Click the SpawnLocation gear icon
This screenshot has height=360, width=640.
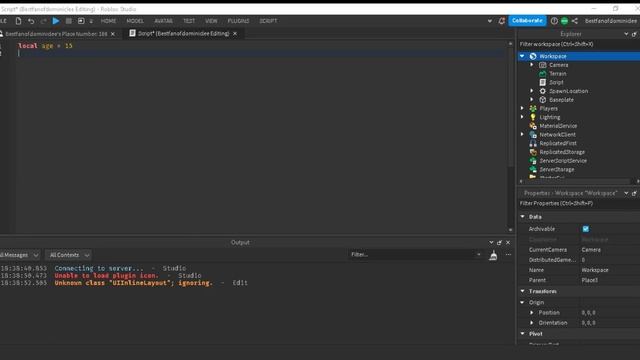coord(542,91)
